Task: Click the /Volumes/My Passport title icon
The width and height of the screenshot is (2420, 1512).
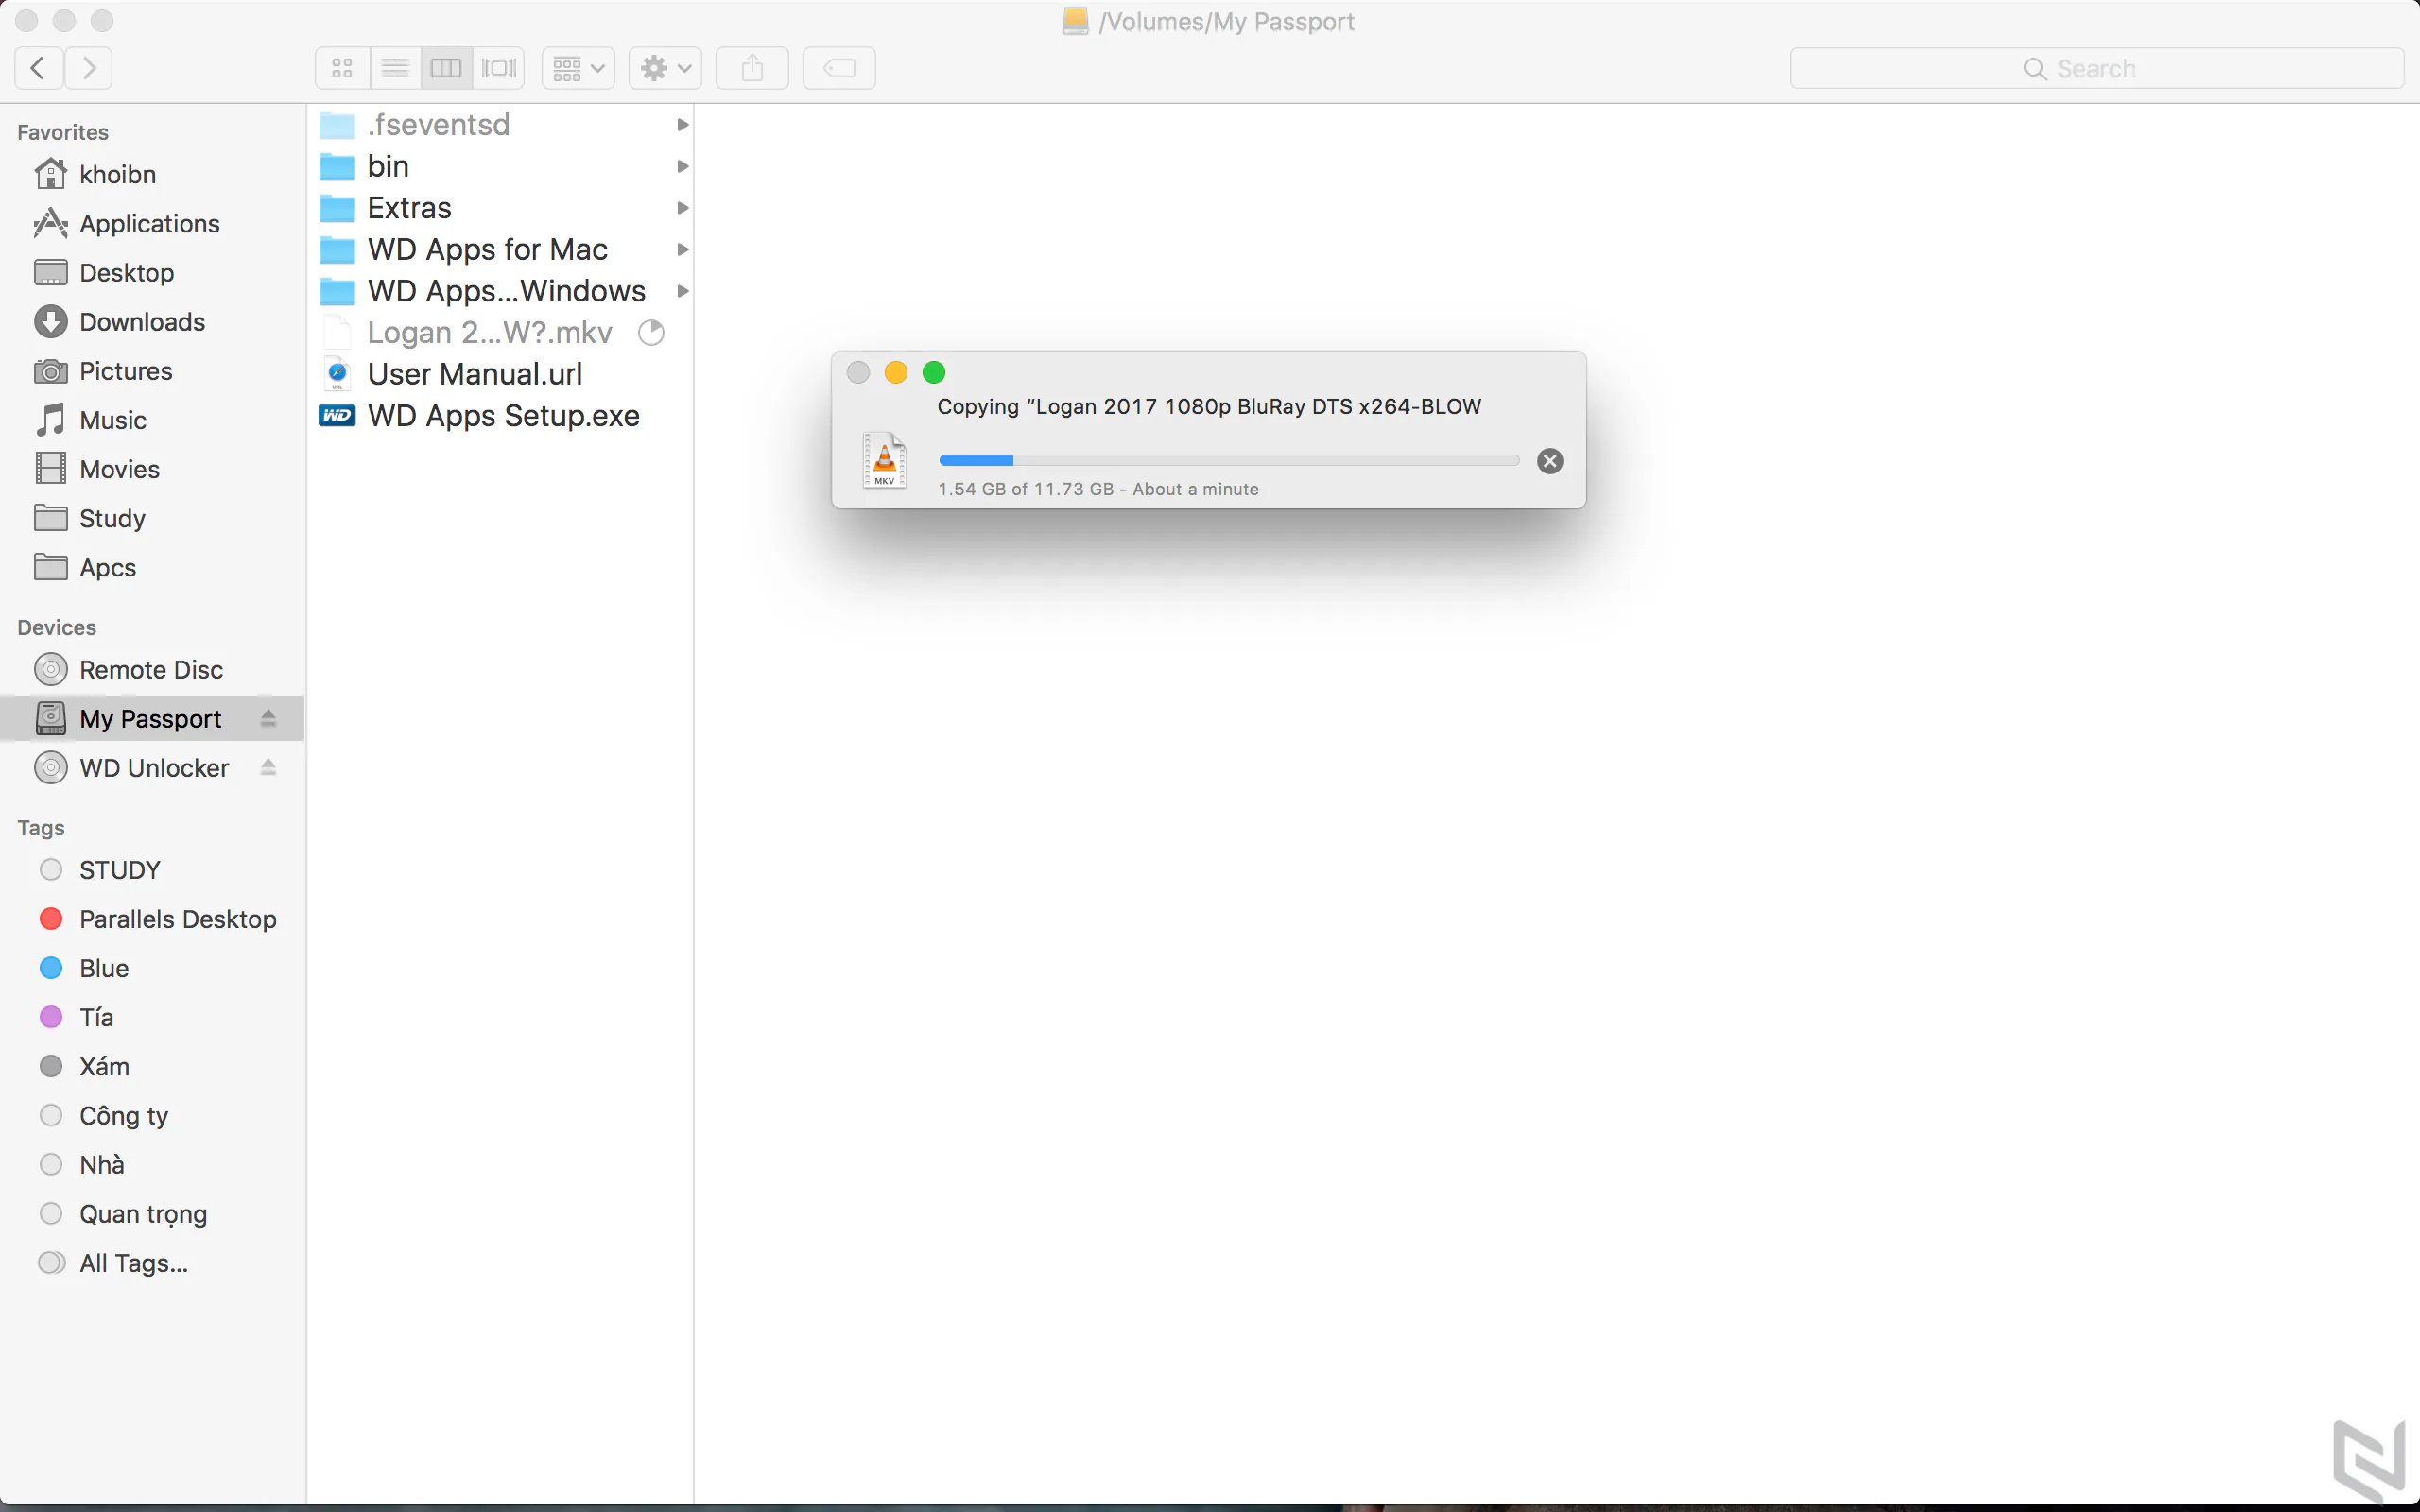Action: click(1075, 21)
